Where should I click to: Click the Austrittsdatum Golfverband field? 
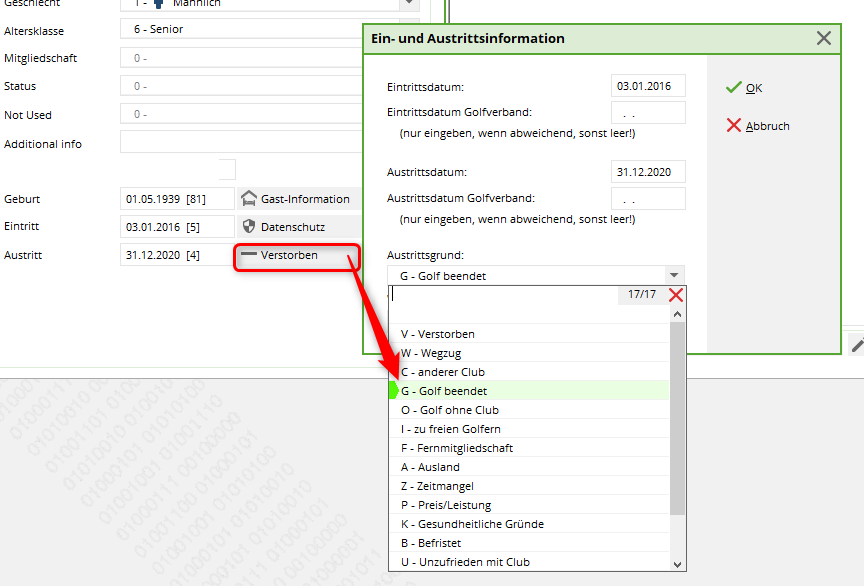coord(648,199)
